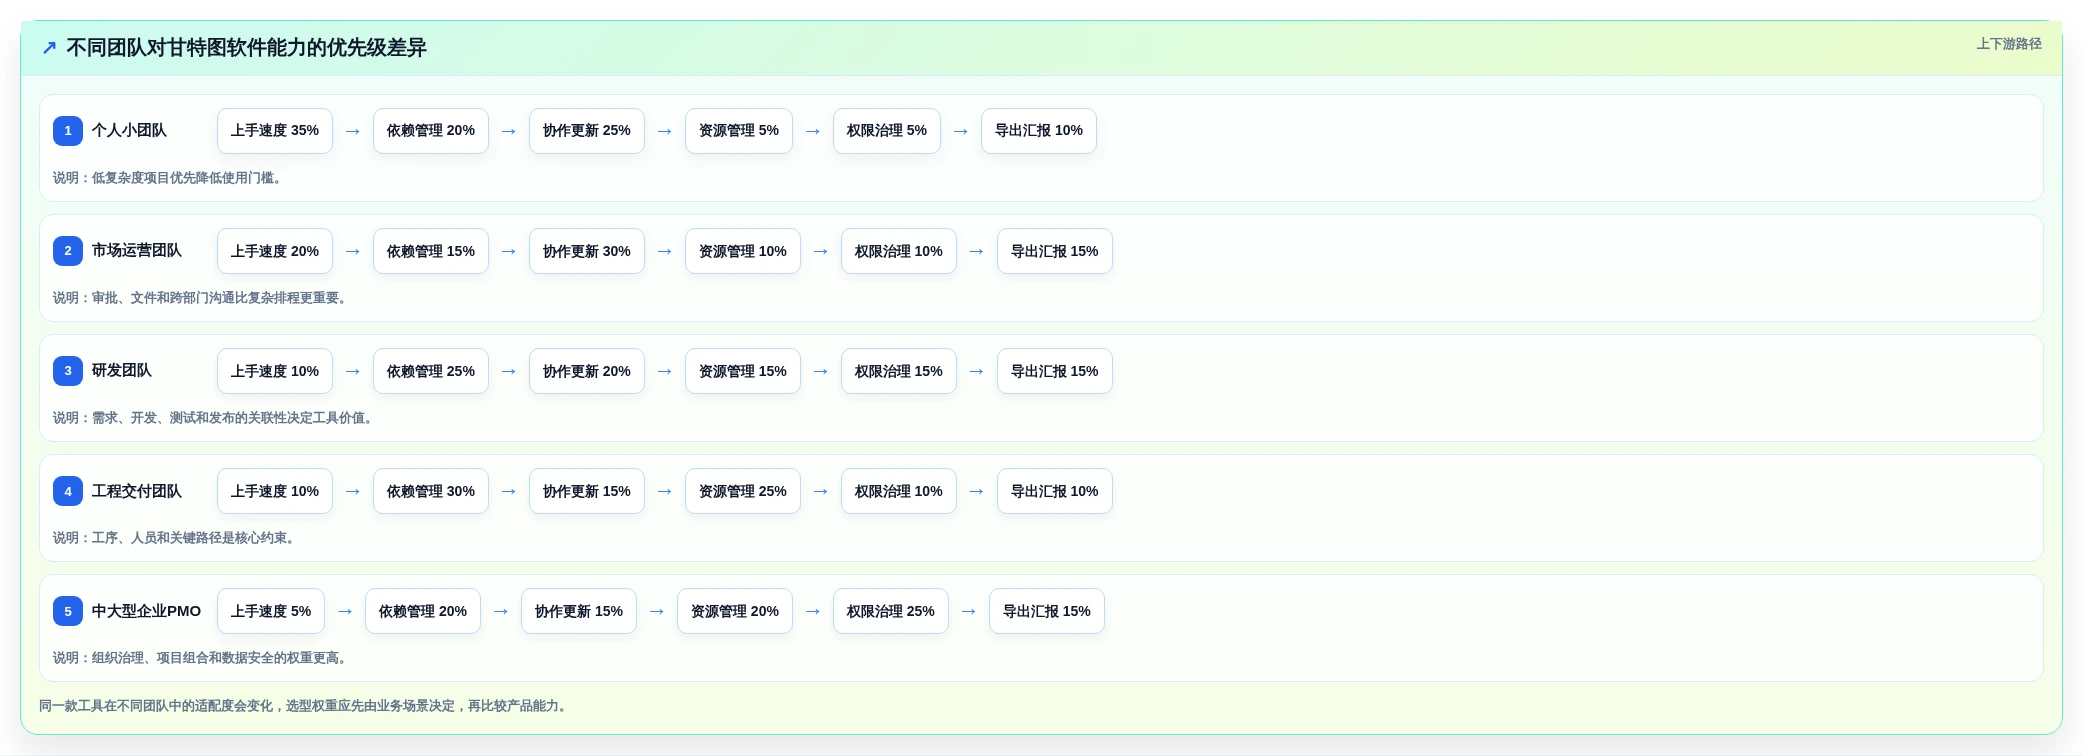Click the 工程交付团队 row label
The image size is (2083, 756).
point(137,491)
